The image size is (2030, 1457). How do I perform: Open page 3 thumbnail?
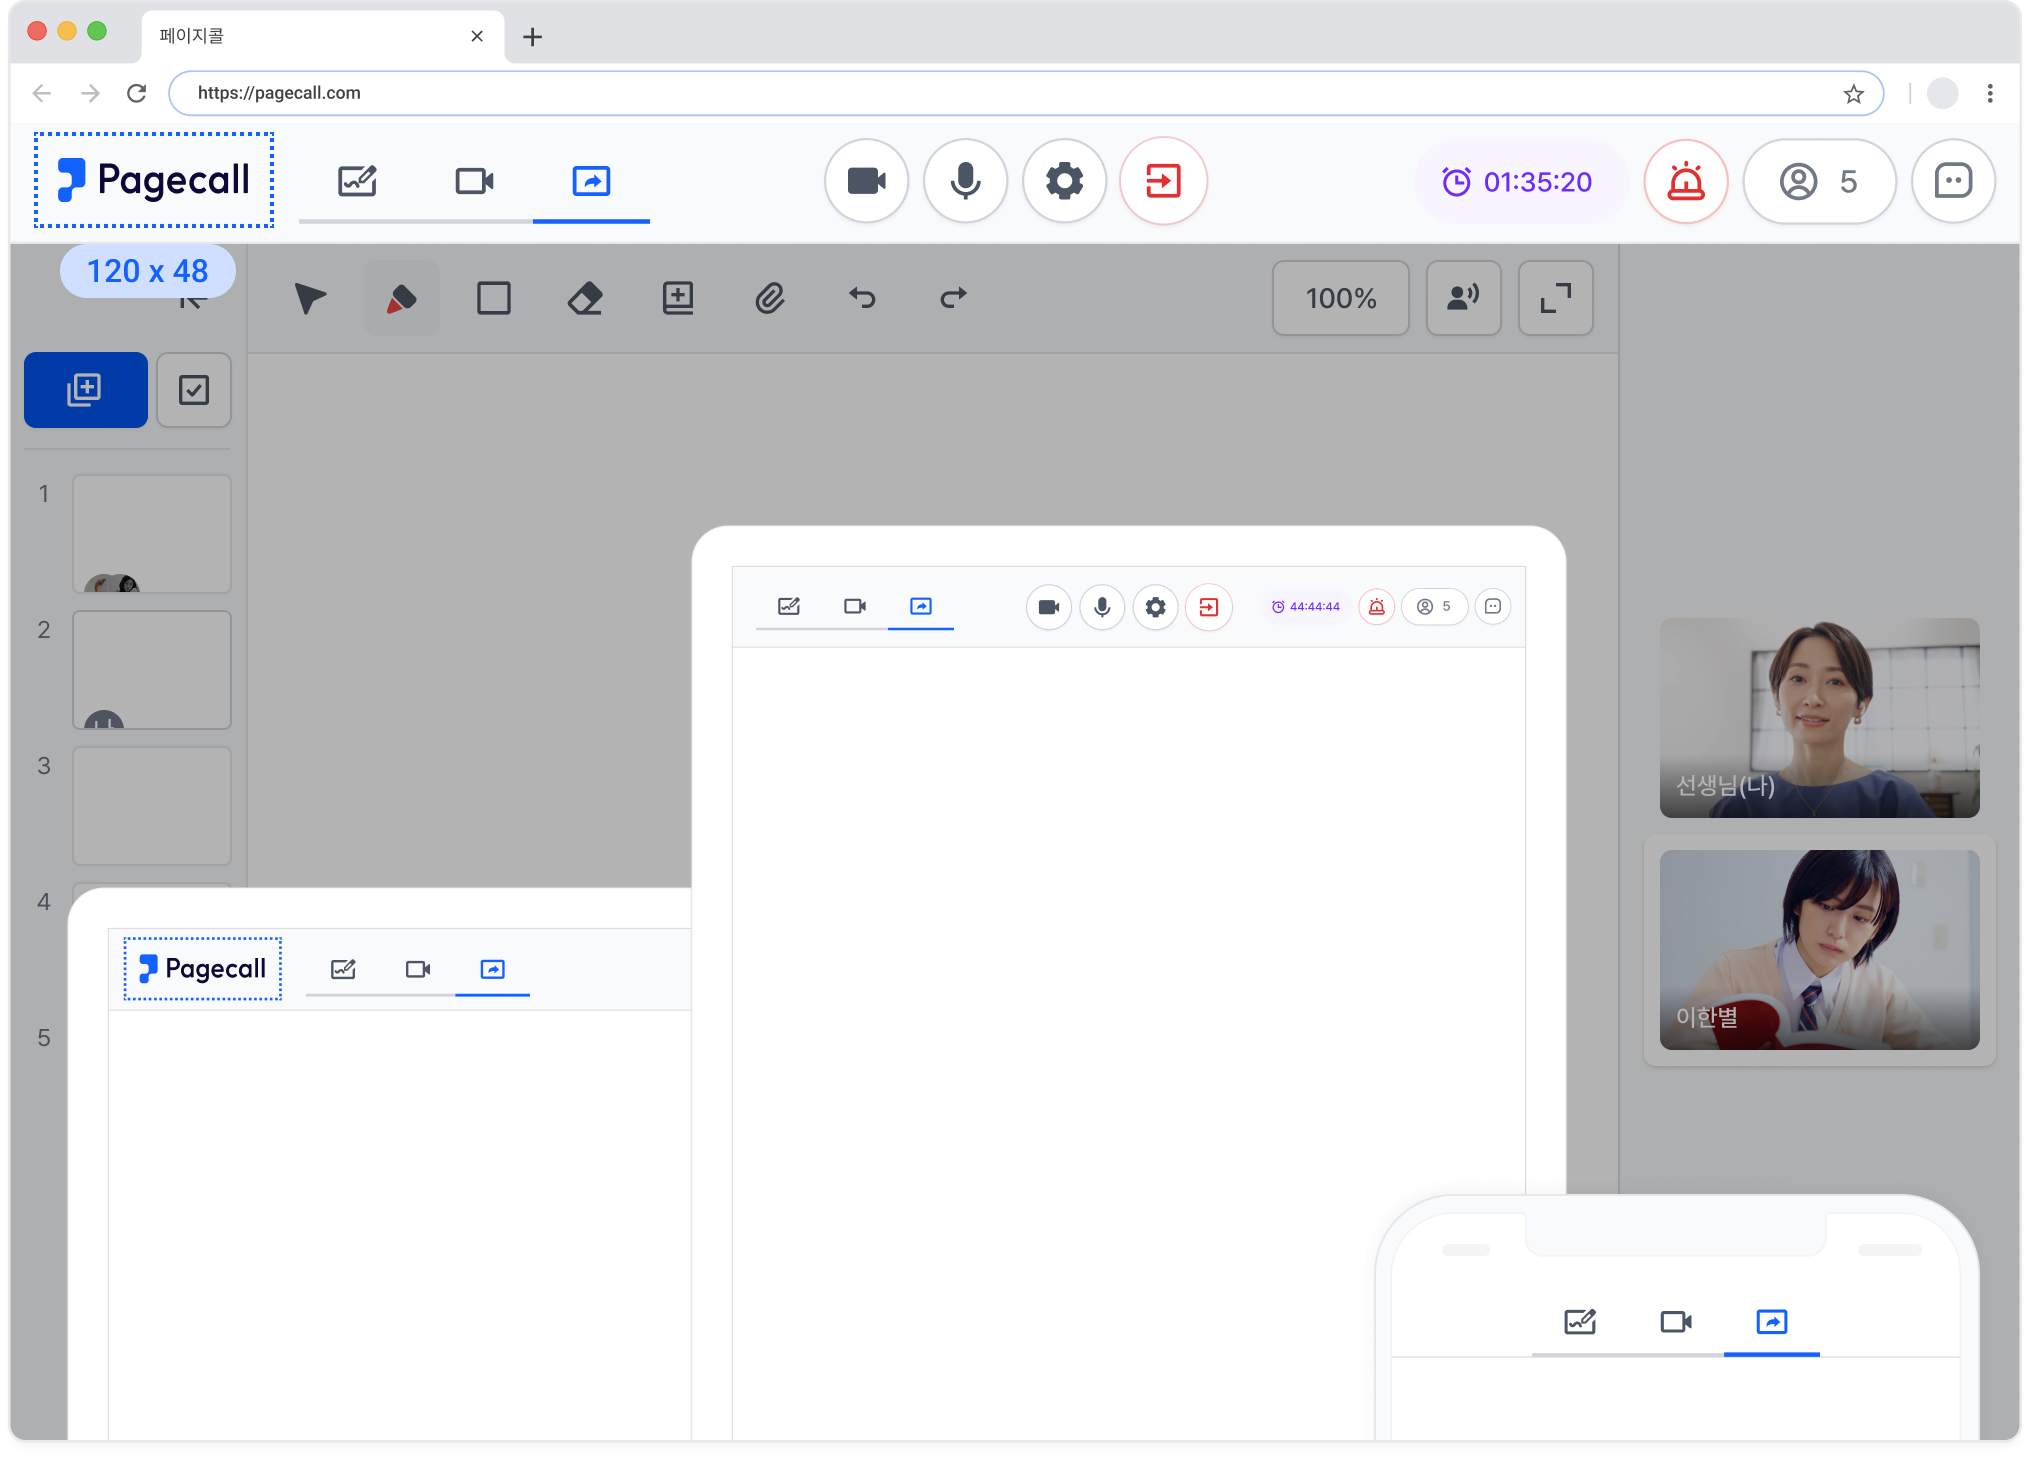tap(152, 806)
